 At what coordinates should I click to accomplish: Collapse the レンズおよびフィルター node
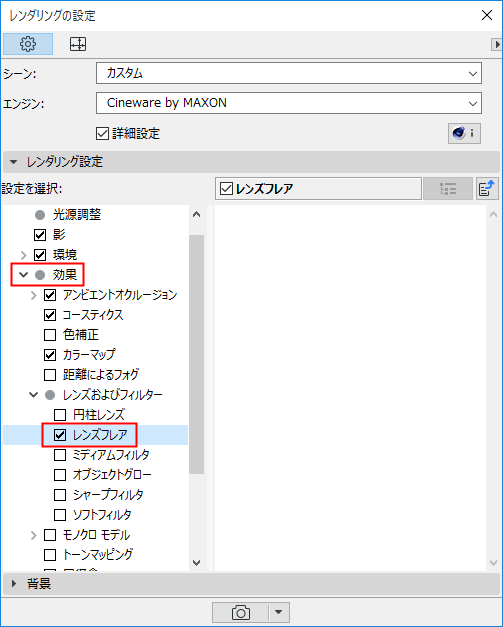[34, 395]
